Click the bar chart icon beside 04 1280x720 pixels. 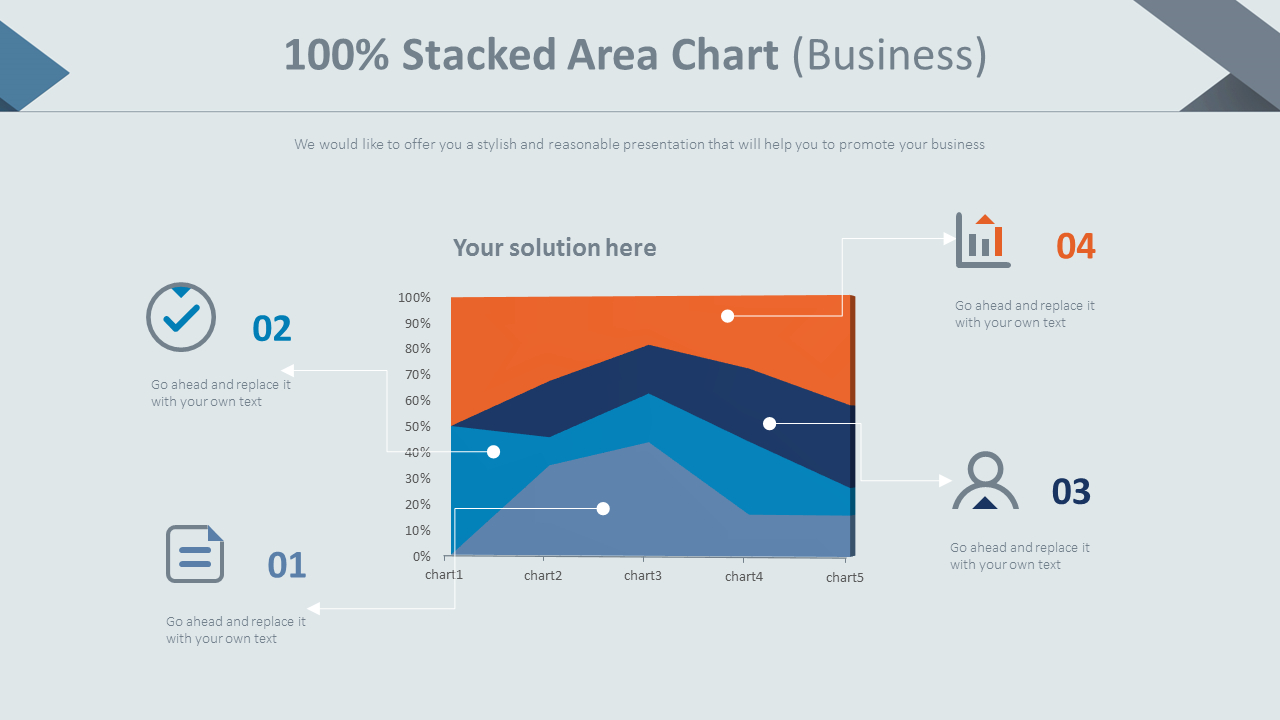pyautogui.click(x=983, y=240)
